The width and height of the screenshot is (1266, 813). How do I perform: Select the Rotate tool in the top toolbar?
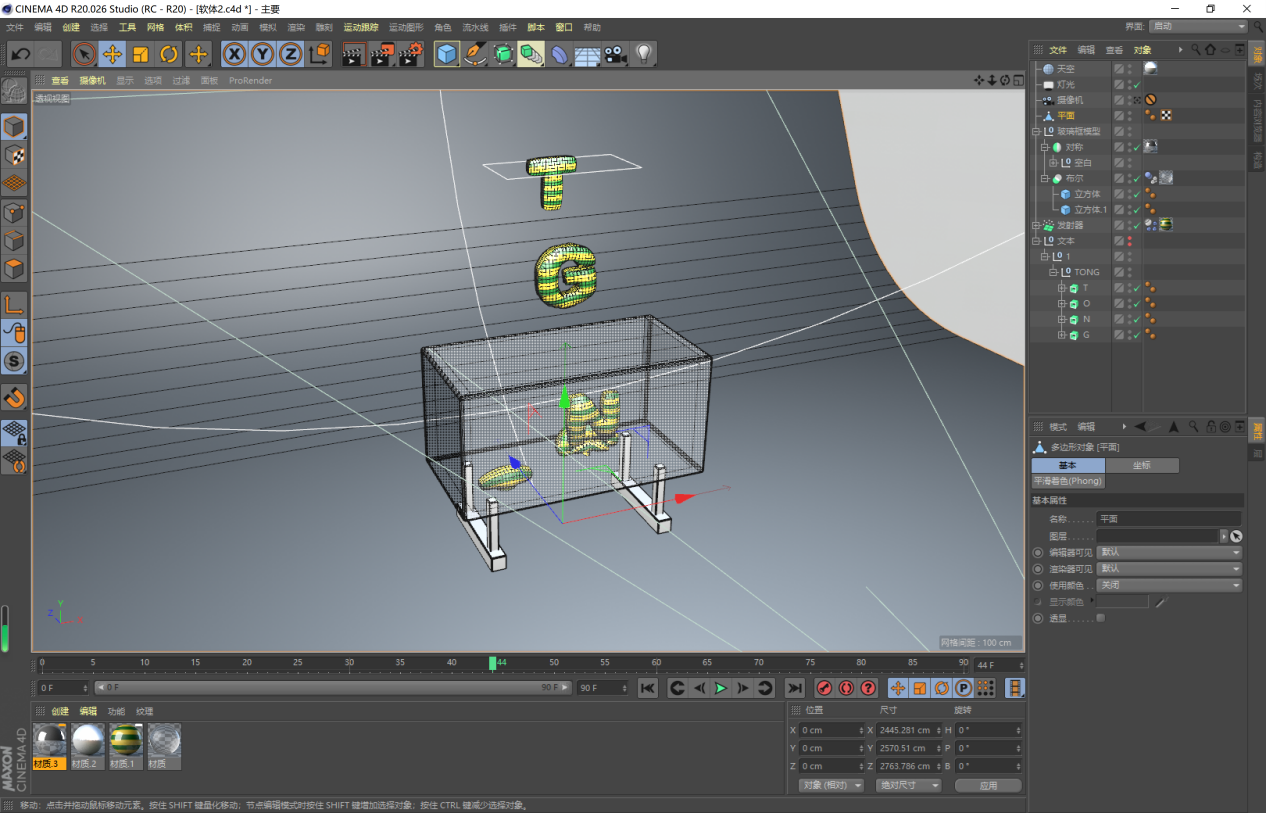169,54
